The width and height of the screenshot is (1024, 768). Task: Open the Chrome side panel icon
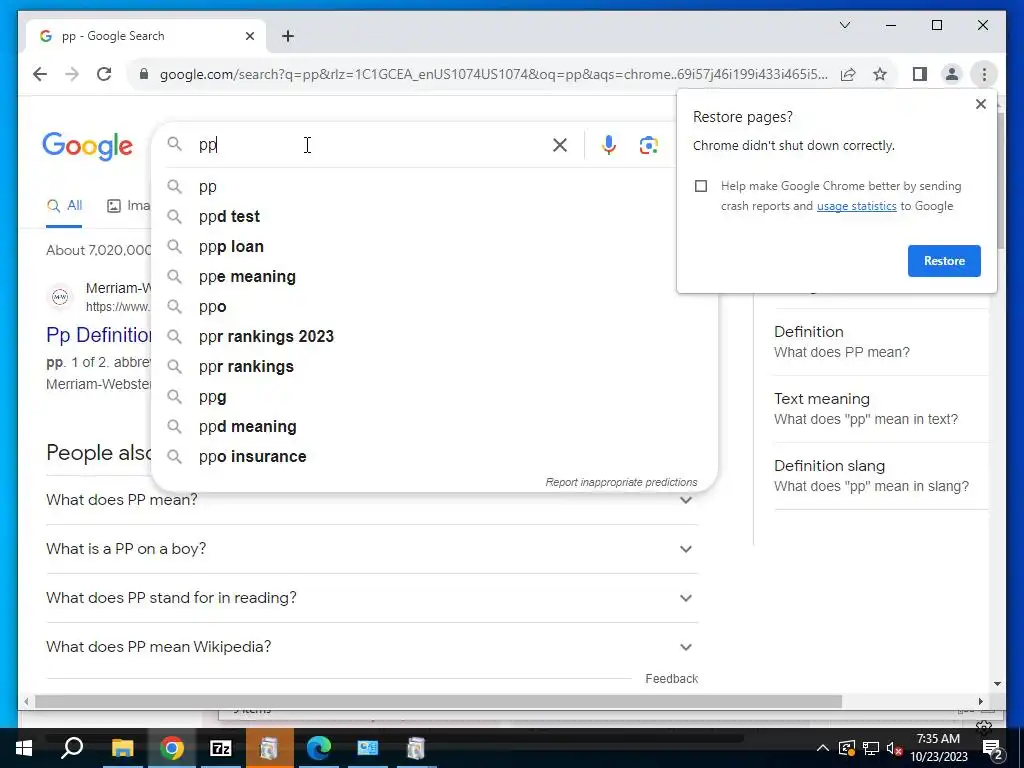tap(920, 74)
